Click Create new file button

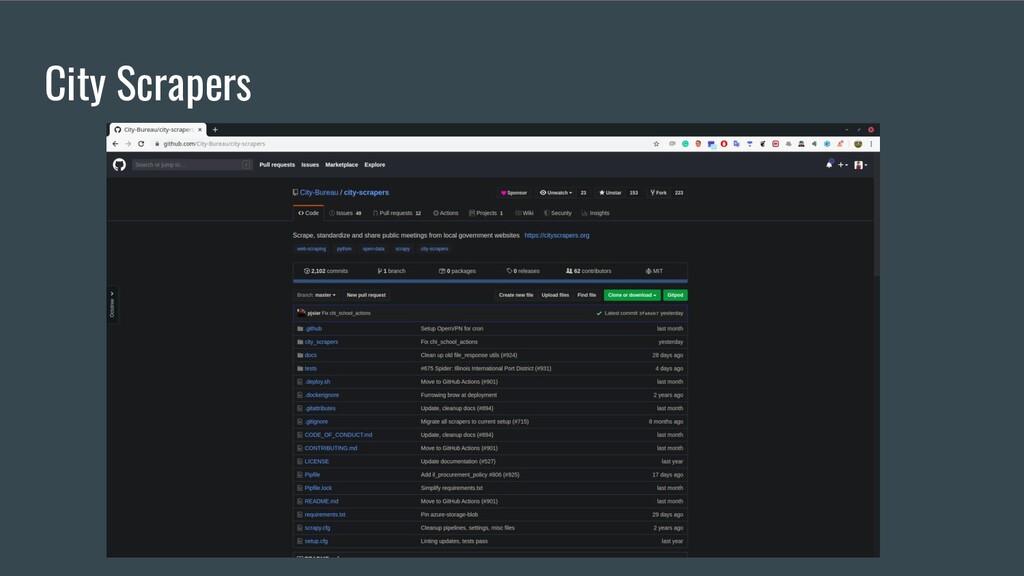[516, 295]
